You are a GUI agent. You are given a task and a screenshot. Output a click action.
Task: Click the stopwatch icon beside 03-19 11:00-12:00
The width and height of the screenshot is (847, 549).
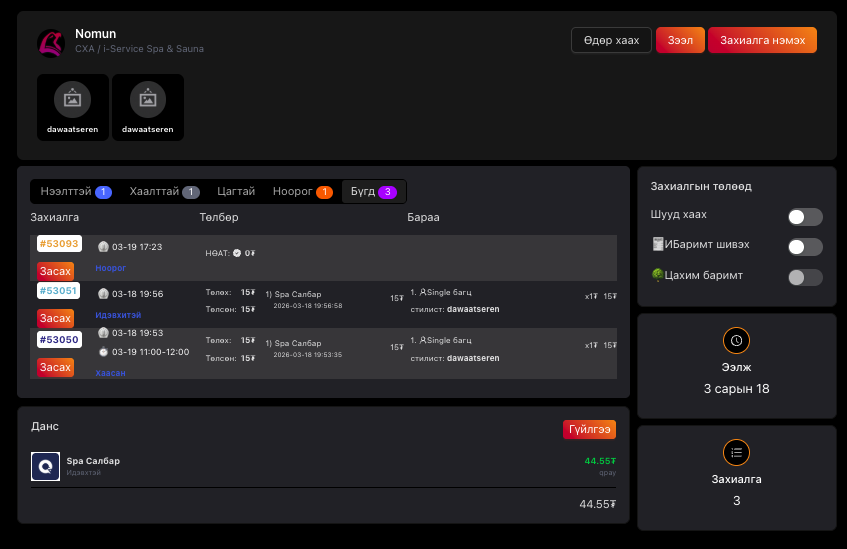[103, 352]
